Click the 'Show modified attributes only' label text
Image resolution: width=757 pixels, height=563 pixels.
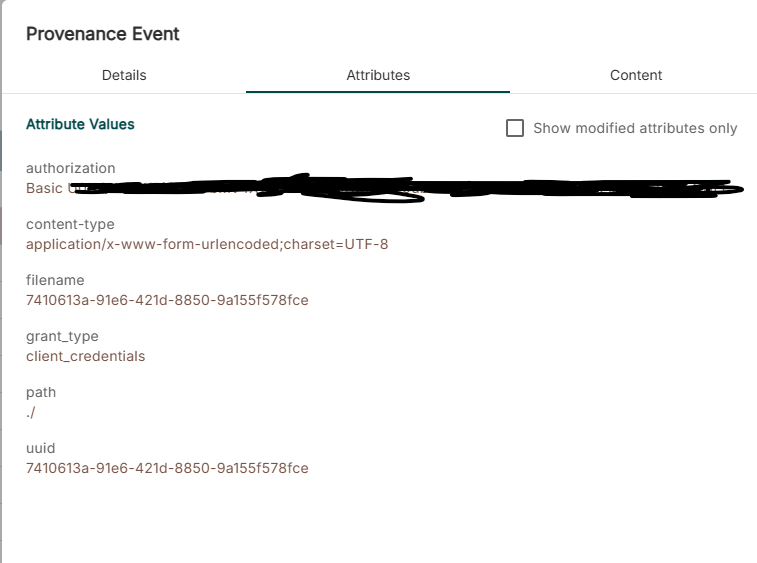(x=635, y=128)
